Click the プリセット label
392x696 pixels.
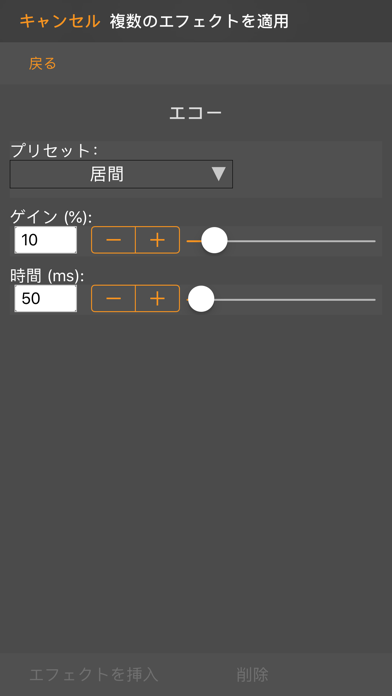pyautogui.click(x=54, y=150)
